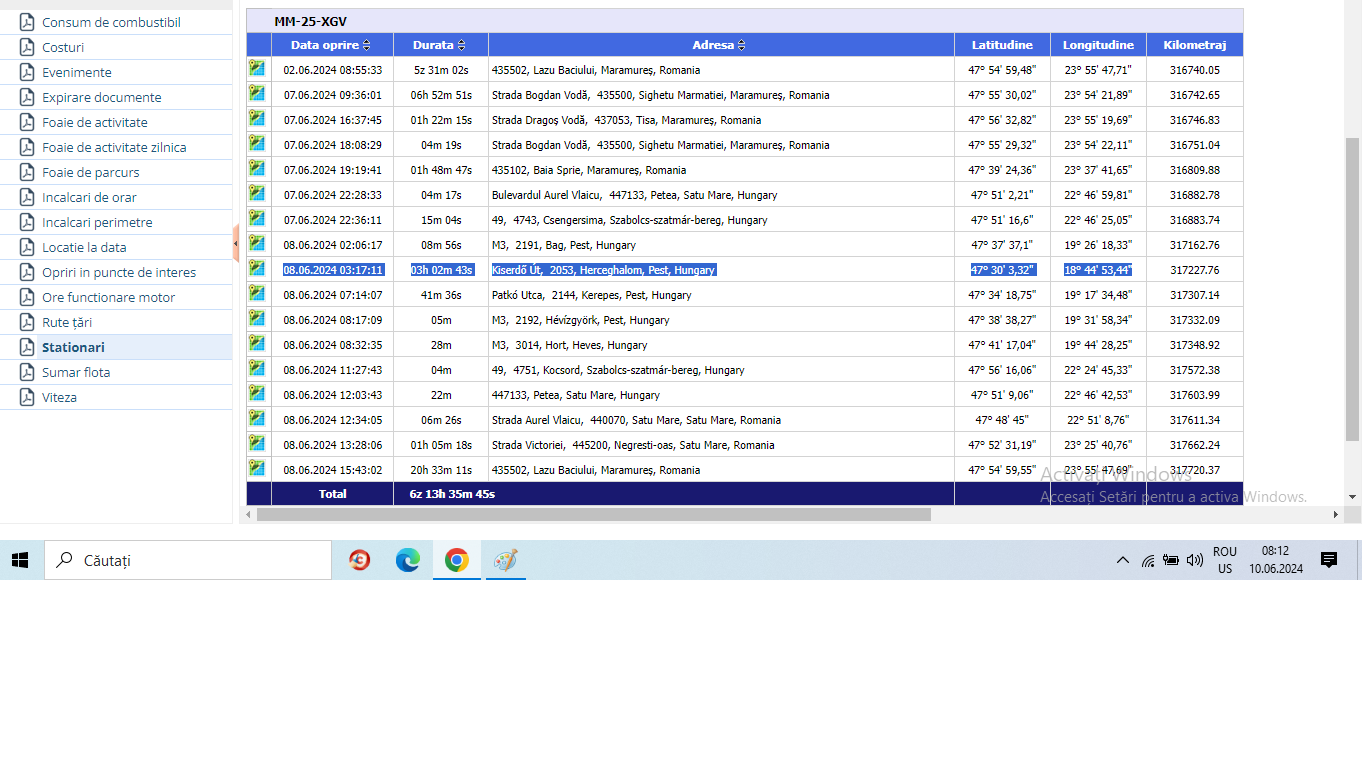Image resolution: width=1366 pixels, height=768 pixels.
Task: Open notification center icon
Action: [1329, 560]
